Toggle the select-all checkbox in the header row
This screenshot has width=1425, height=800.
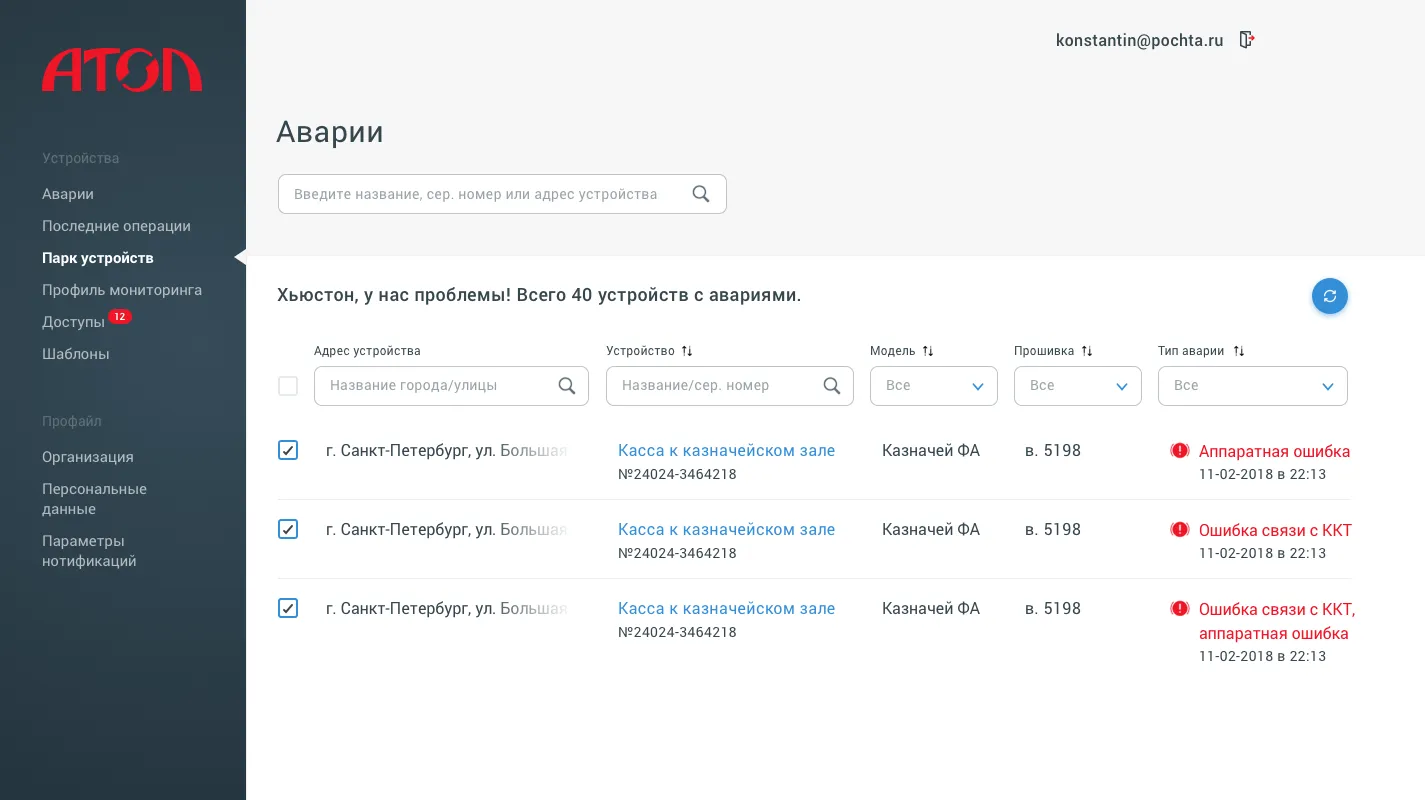(288, 386)
